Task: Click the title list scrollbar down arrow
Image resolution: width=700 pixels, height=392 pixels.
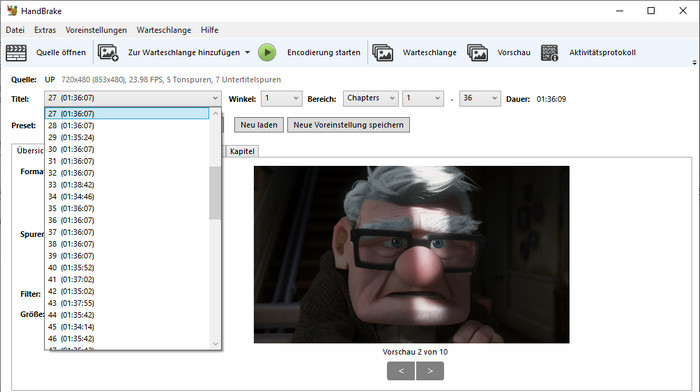Action: pyautogui.click(x=215, y=343)
